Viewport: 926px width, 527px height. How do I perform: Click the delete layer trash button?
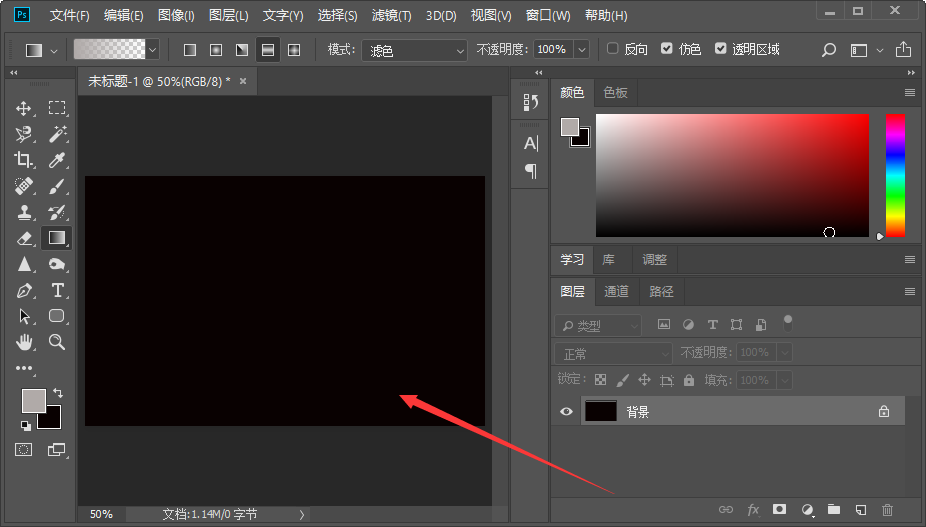[x=887, y=509]
